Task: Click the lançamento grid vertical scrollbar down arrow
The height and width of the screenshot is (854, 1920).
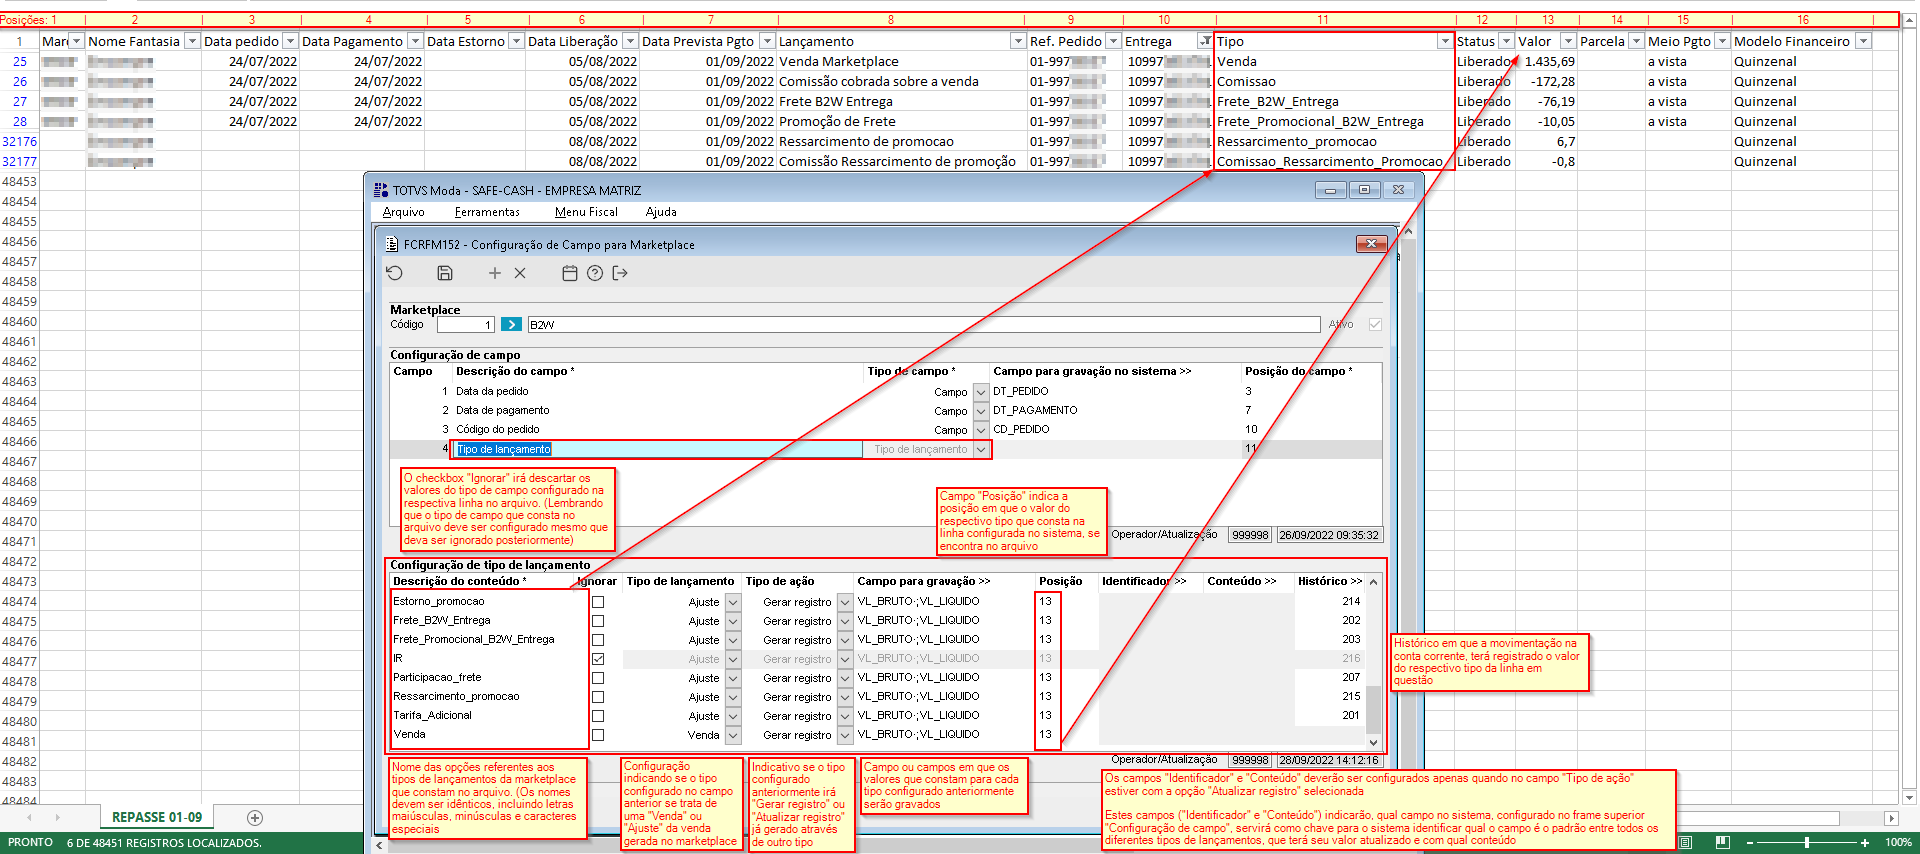Action: 1373,742
